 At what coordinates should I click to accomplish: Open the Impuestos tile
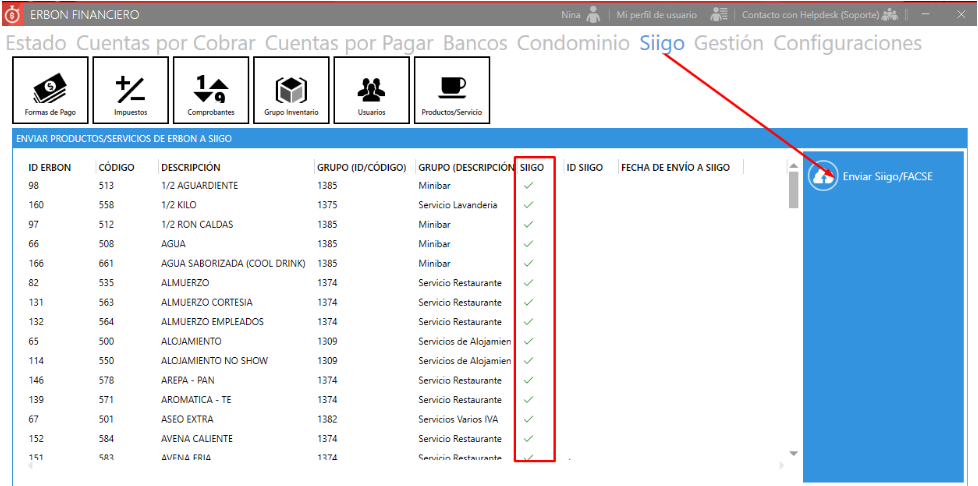pyautogui.click(x=130, y=91)
